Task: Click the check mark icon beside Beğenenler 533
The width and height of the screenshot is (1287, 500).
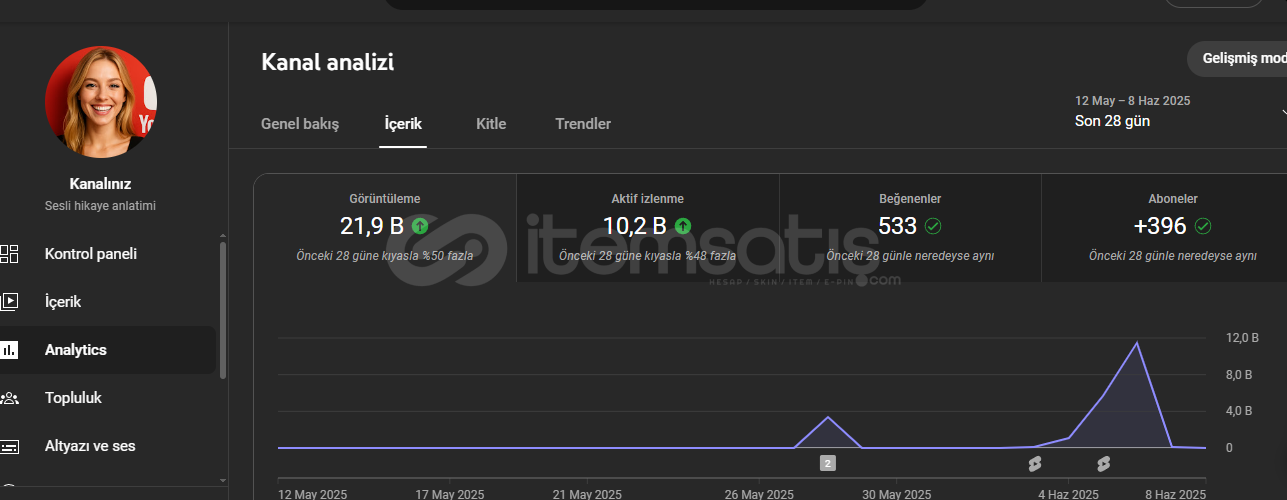Action: pos(933,226)
